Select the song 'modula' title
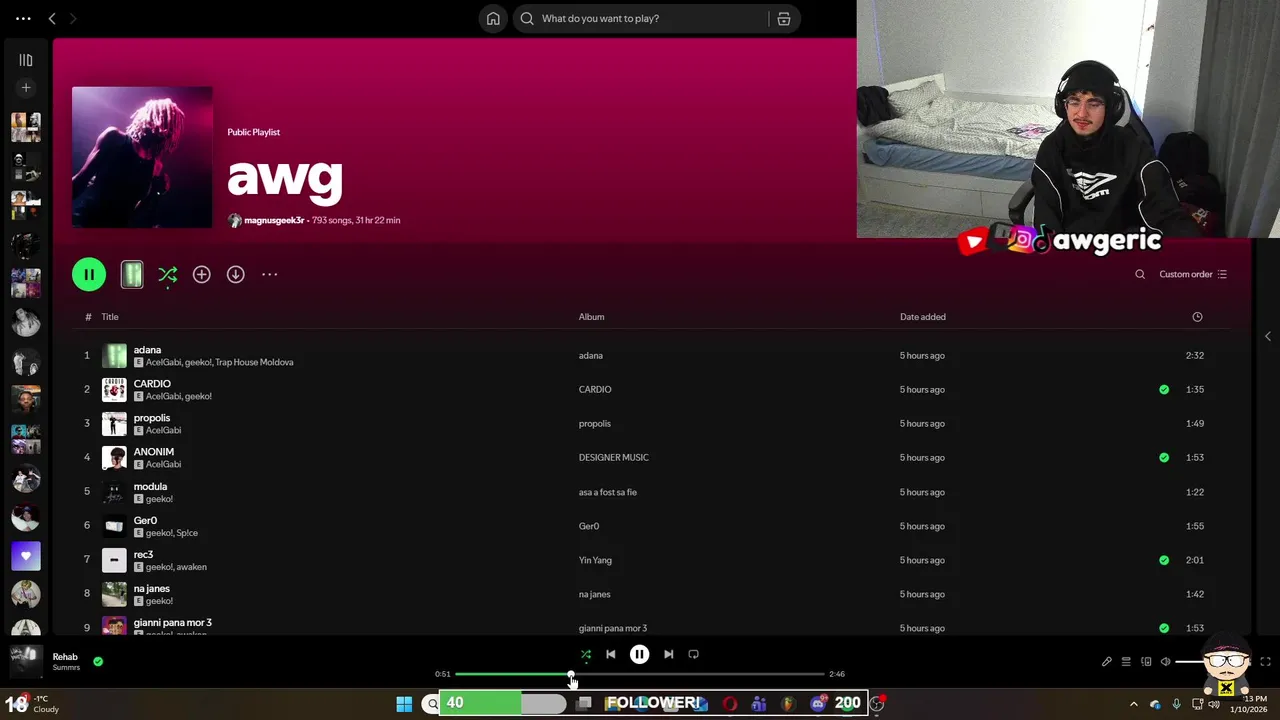 click(x=150, y=486)
